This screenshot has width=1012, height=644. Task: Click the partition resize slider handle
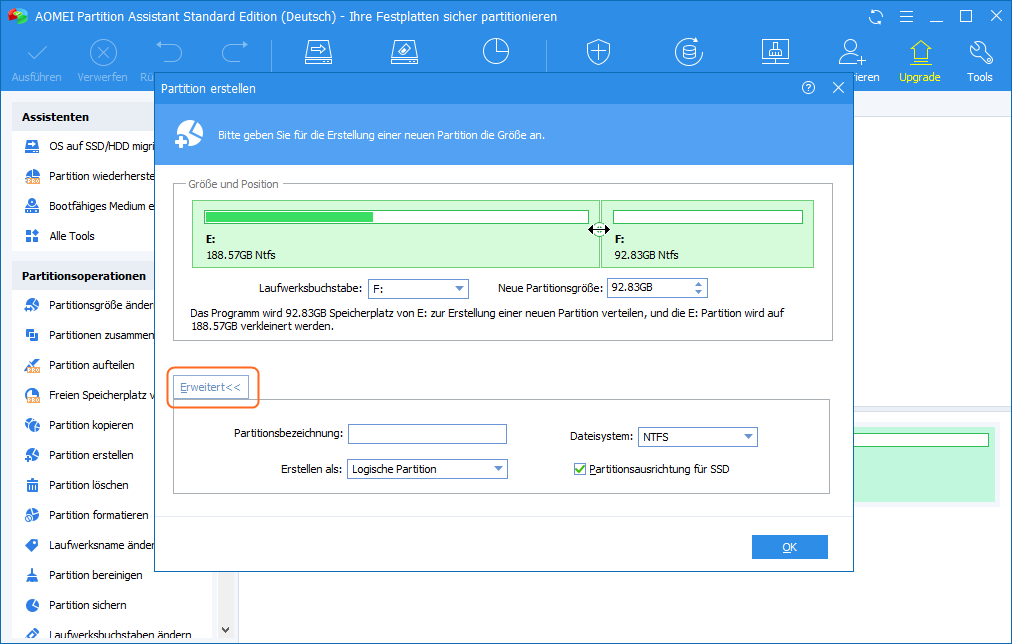click(599, 230)
